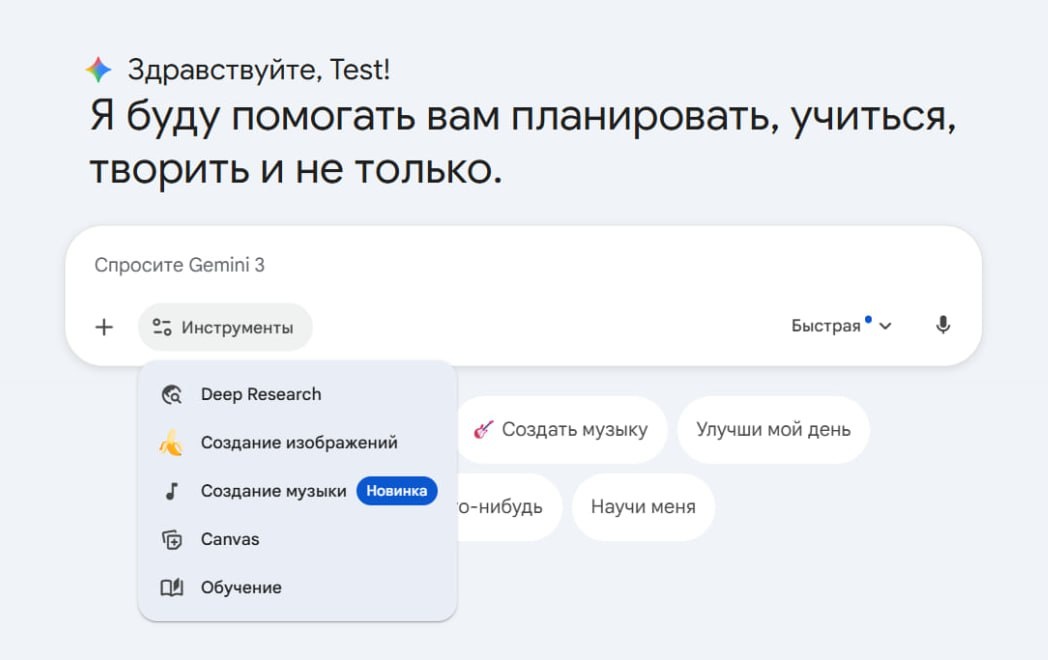The image size is (1048, 660).
Task: Click the Deep Research icon
Action: (172, 395)
